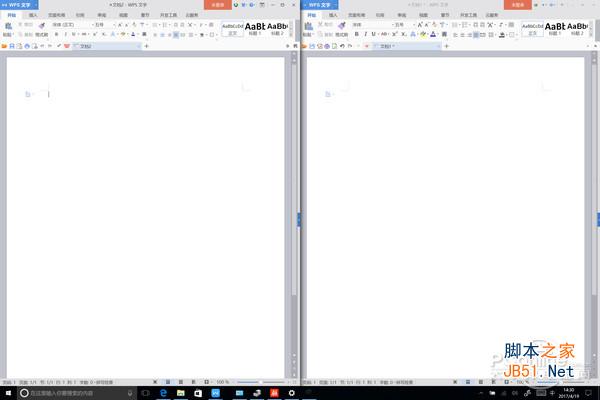The height and width of the screenshot is (400, 600).
Task: Apply numbered list in right window
Action: (x=465, y=25)
